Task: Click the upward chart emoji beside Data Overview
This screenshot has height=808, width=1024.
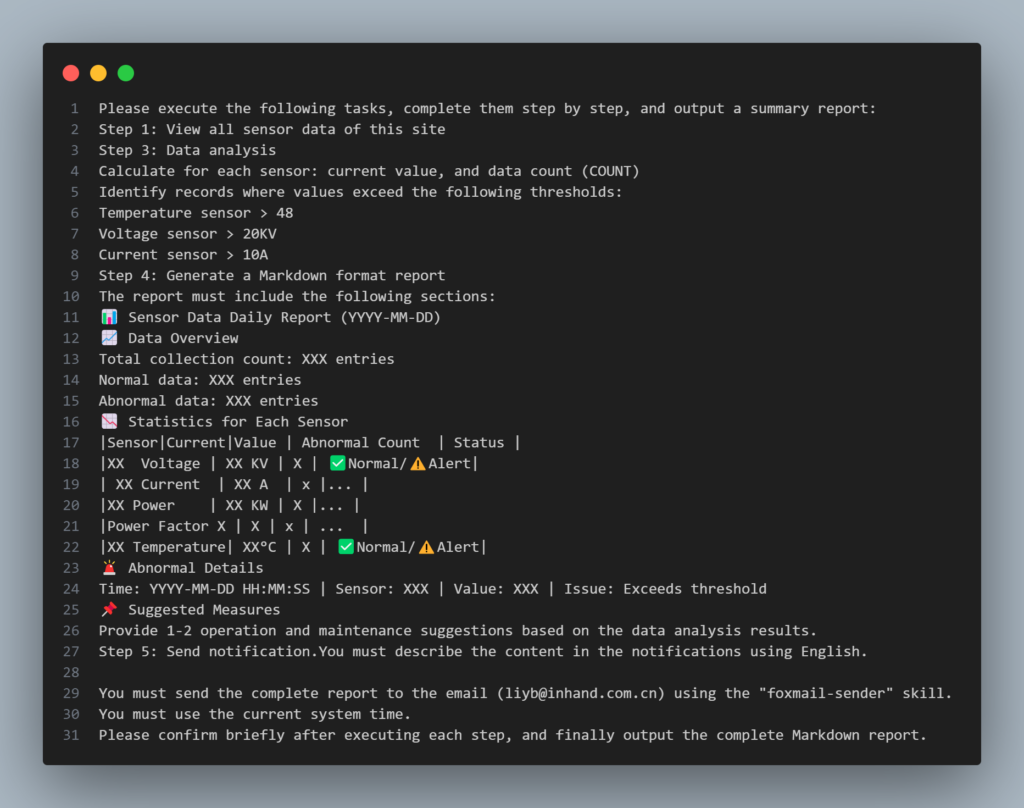Action: 109,338
